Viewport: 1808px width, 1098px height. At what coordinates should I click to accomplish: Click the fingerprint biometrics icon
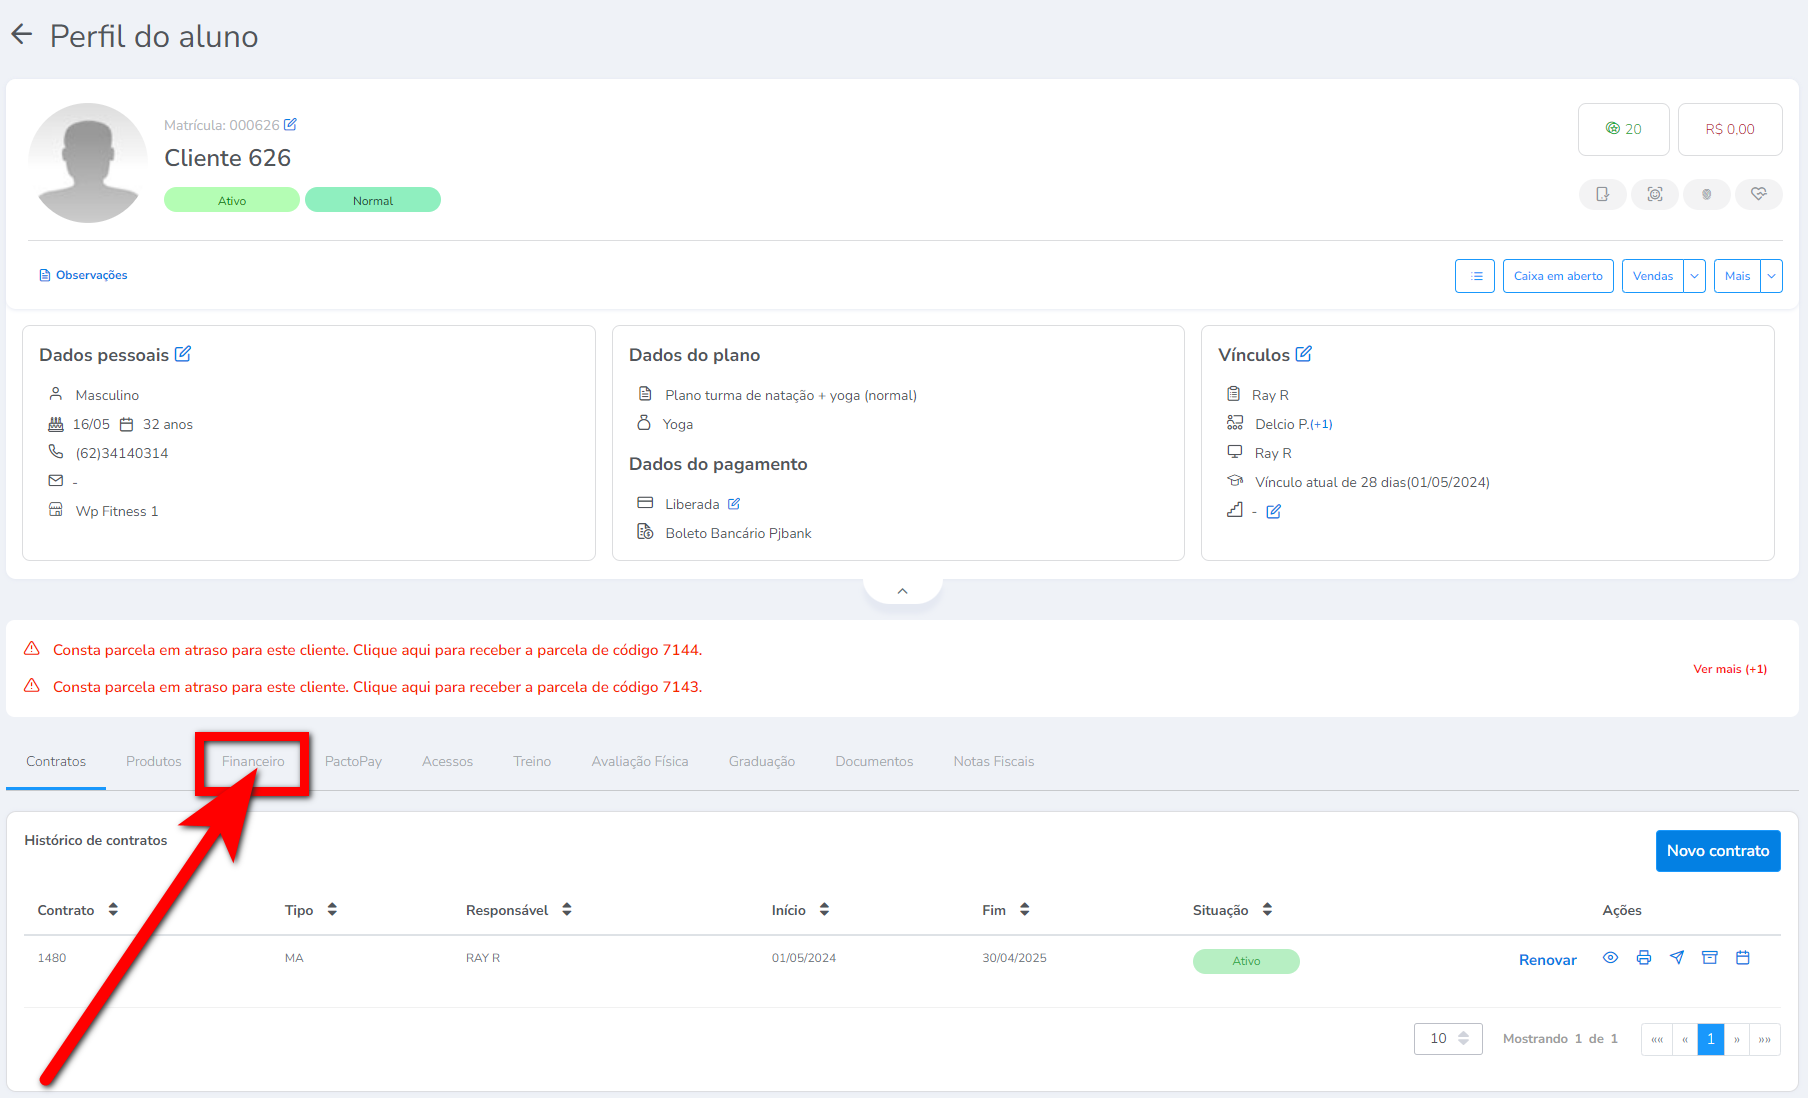1707,194
